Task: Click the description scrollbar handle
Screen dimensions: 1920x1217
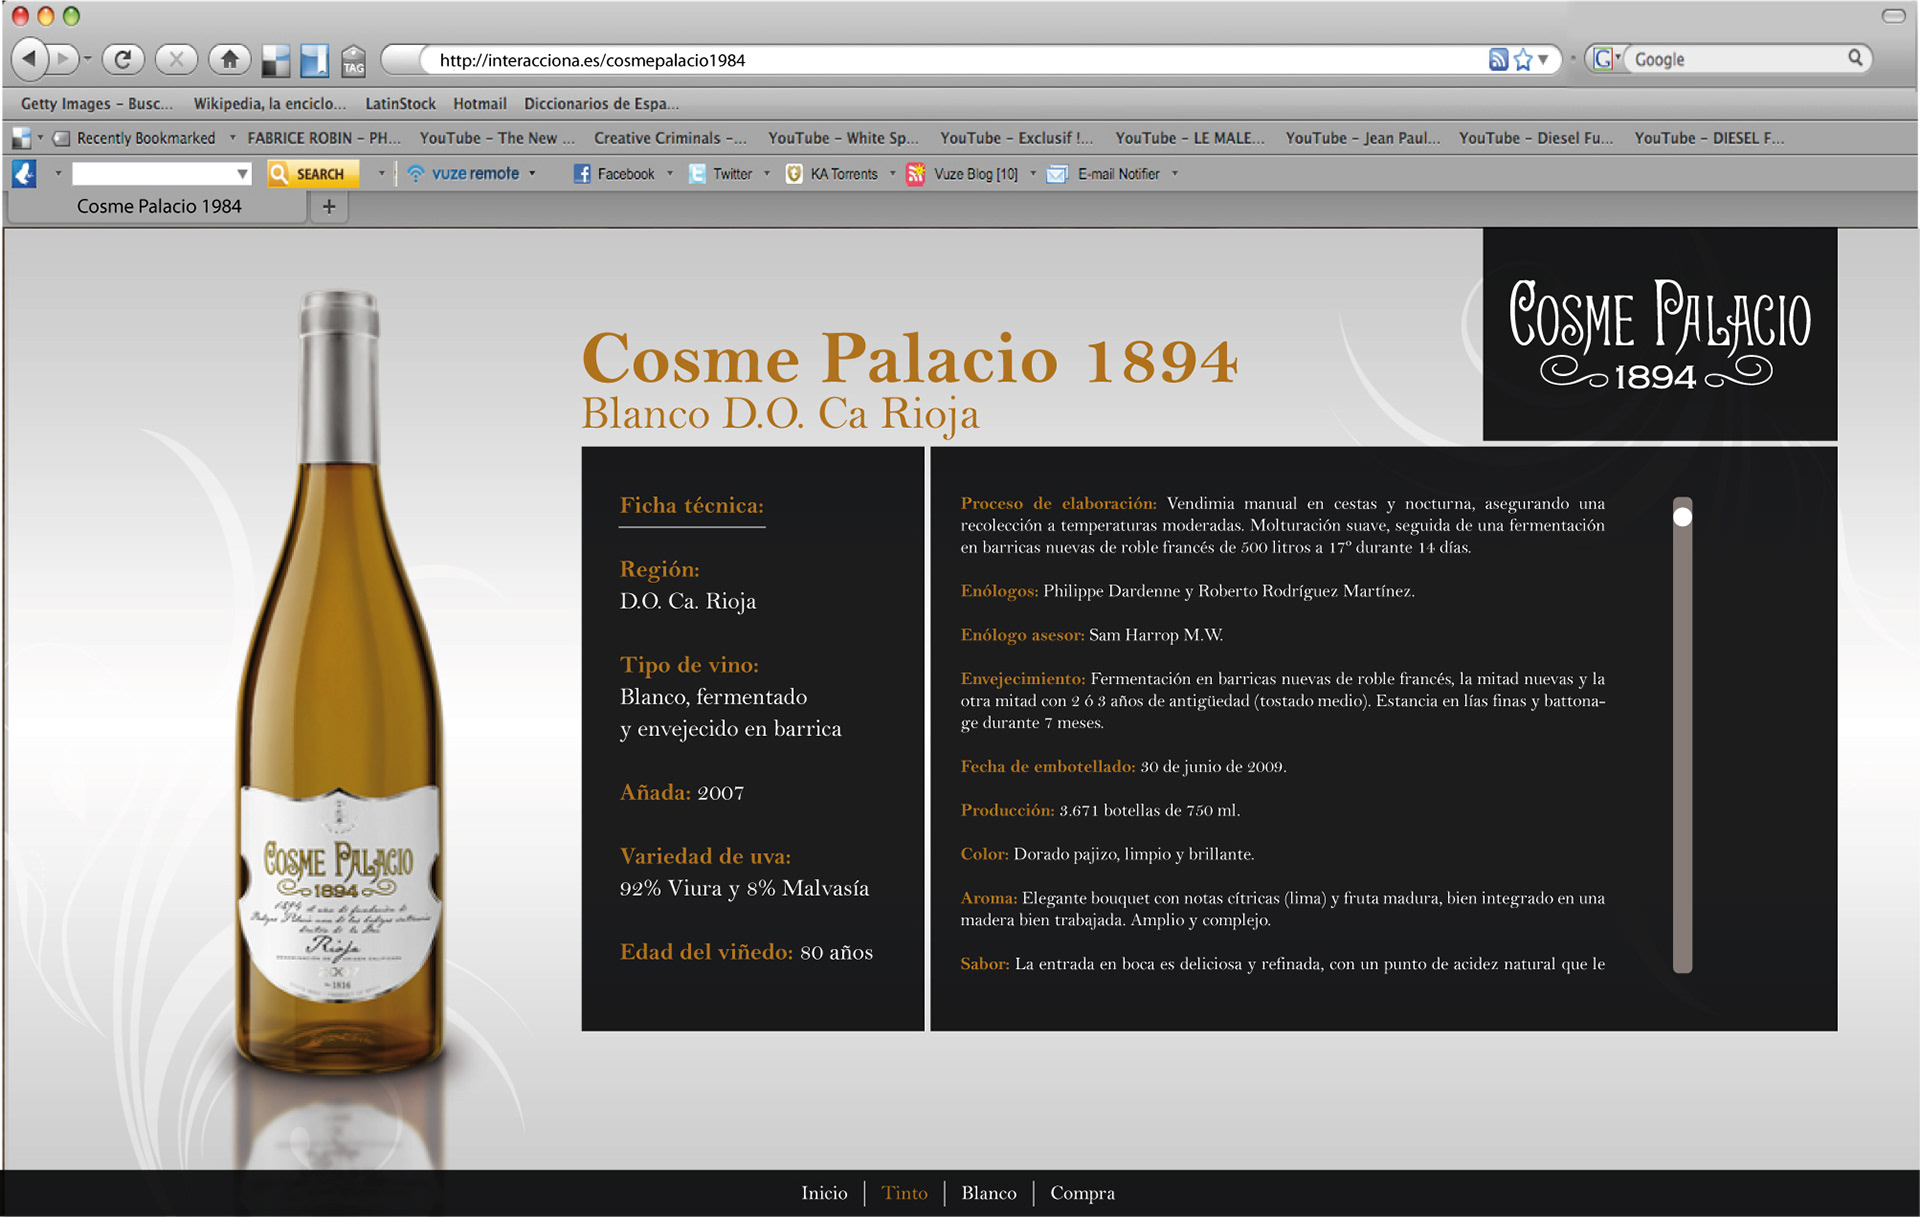Action: point(1683,516)
